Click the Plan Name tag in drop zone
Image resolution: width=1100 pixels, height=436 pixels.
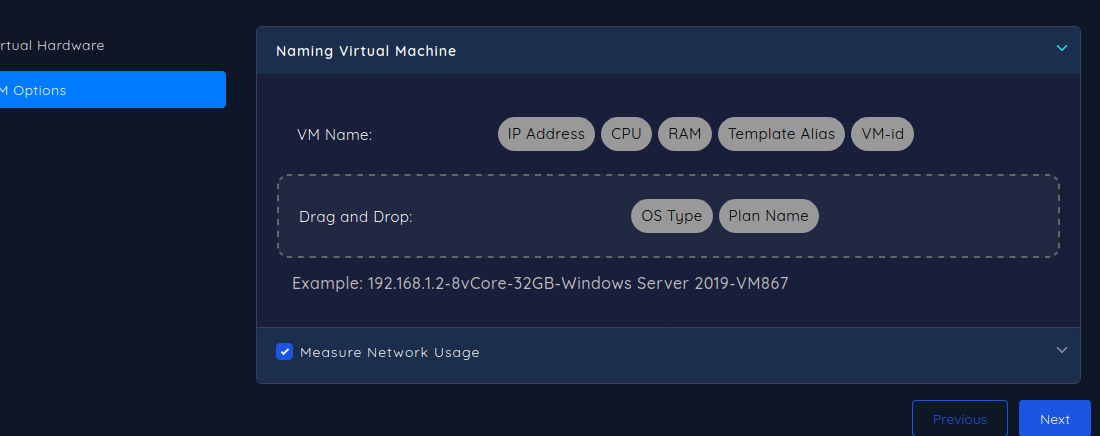click(x=768, y=216)
